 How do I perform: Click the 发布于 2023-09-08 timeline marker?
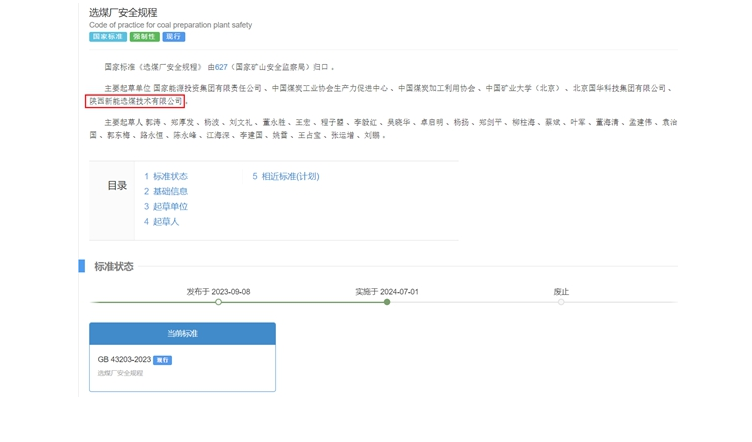219,302
